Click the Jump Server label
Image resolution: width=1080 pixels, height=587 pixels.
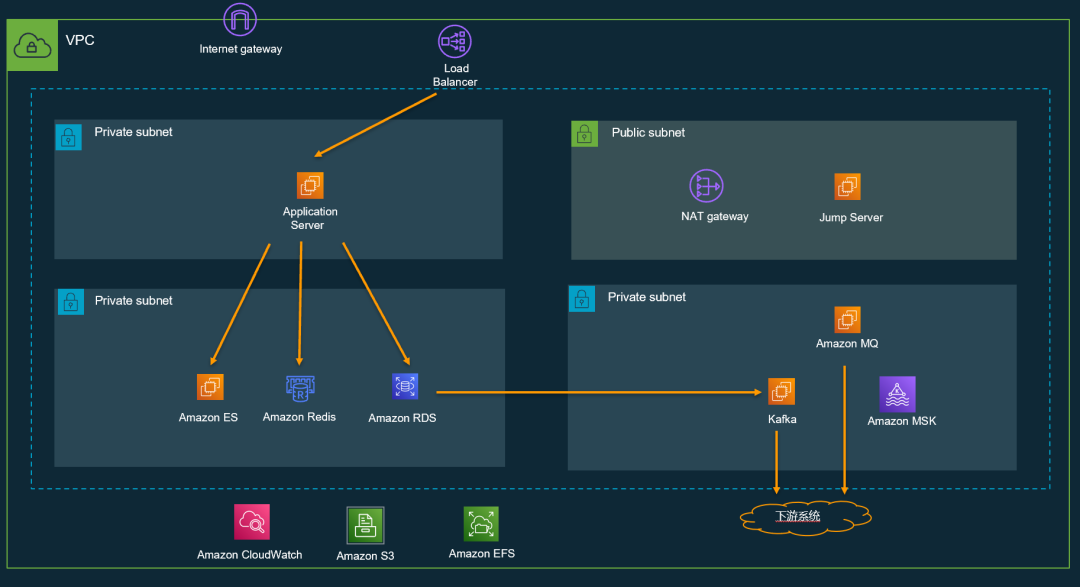coord(851,217)
